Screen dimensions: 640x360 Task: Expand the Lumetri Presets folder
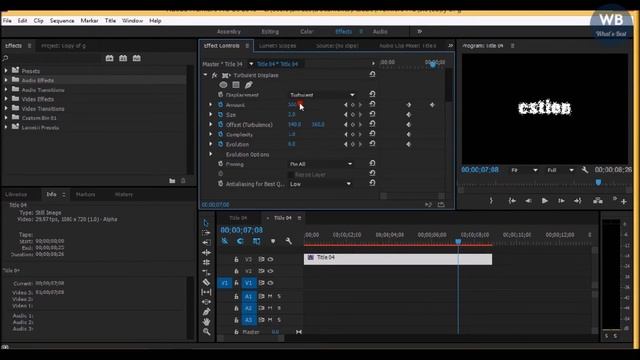(x=6, y=127)
